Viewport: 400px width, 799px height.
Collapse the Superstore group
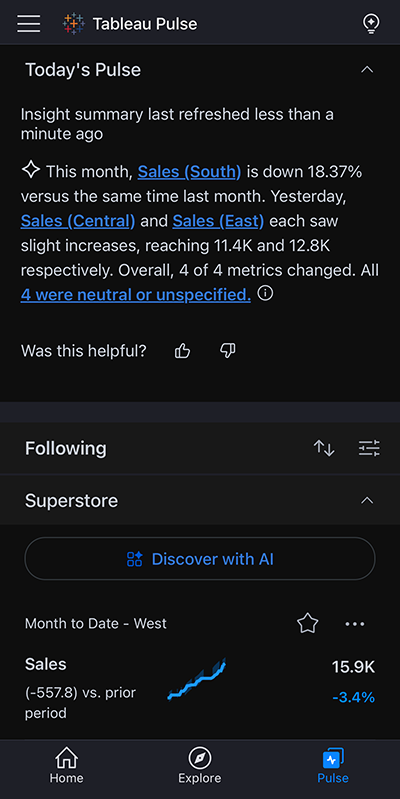click(367, 500)
